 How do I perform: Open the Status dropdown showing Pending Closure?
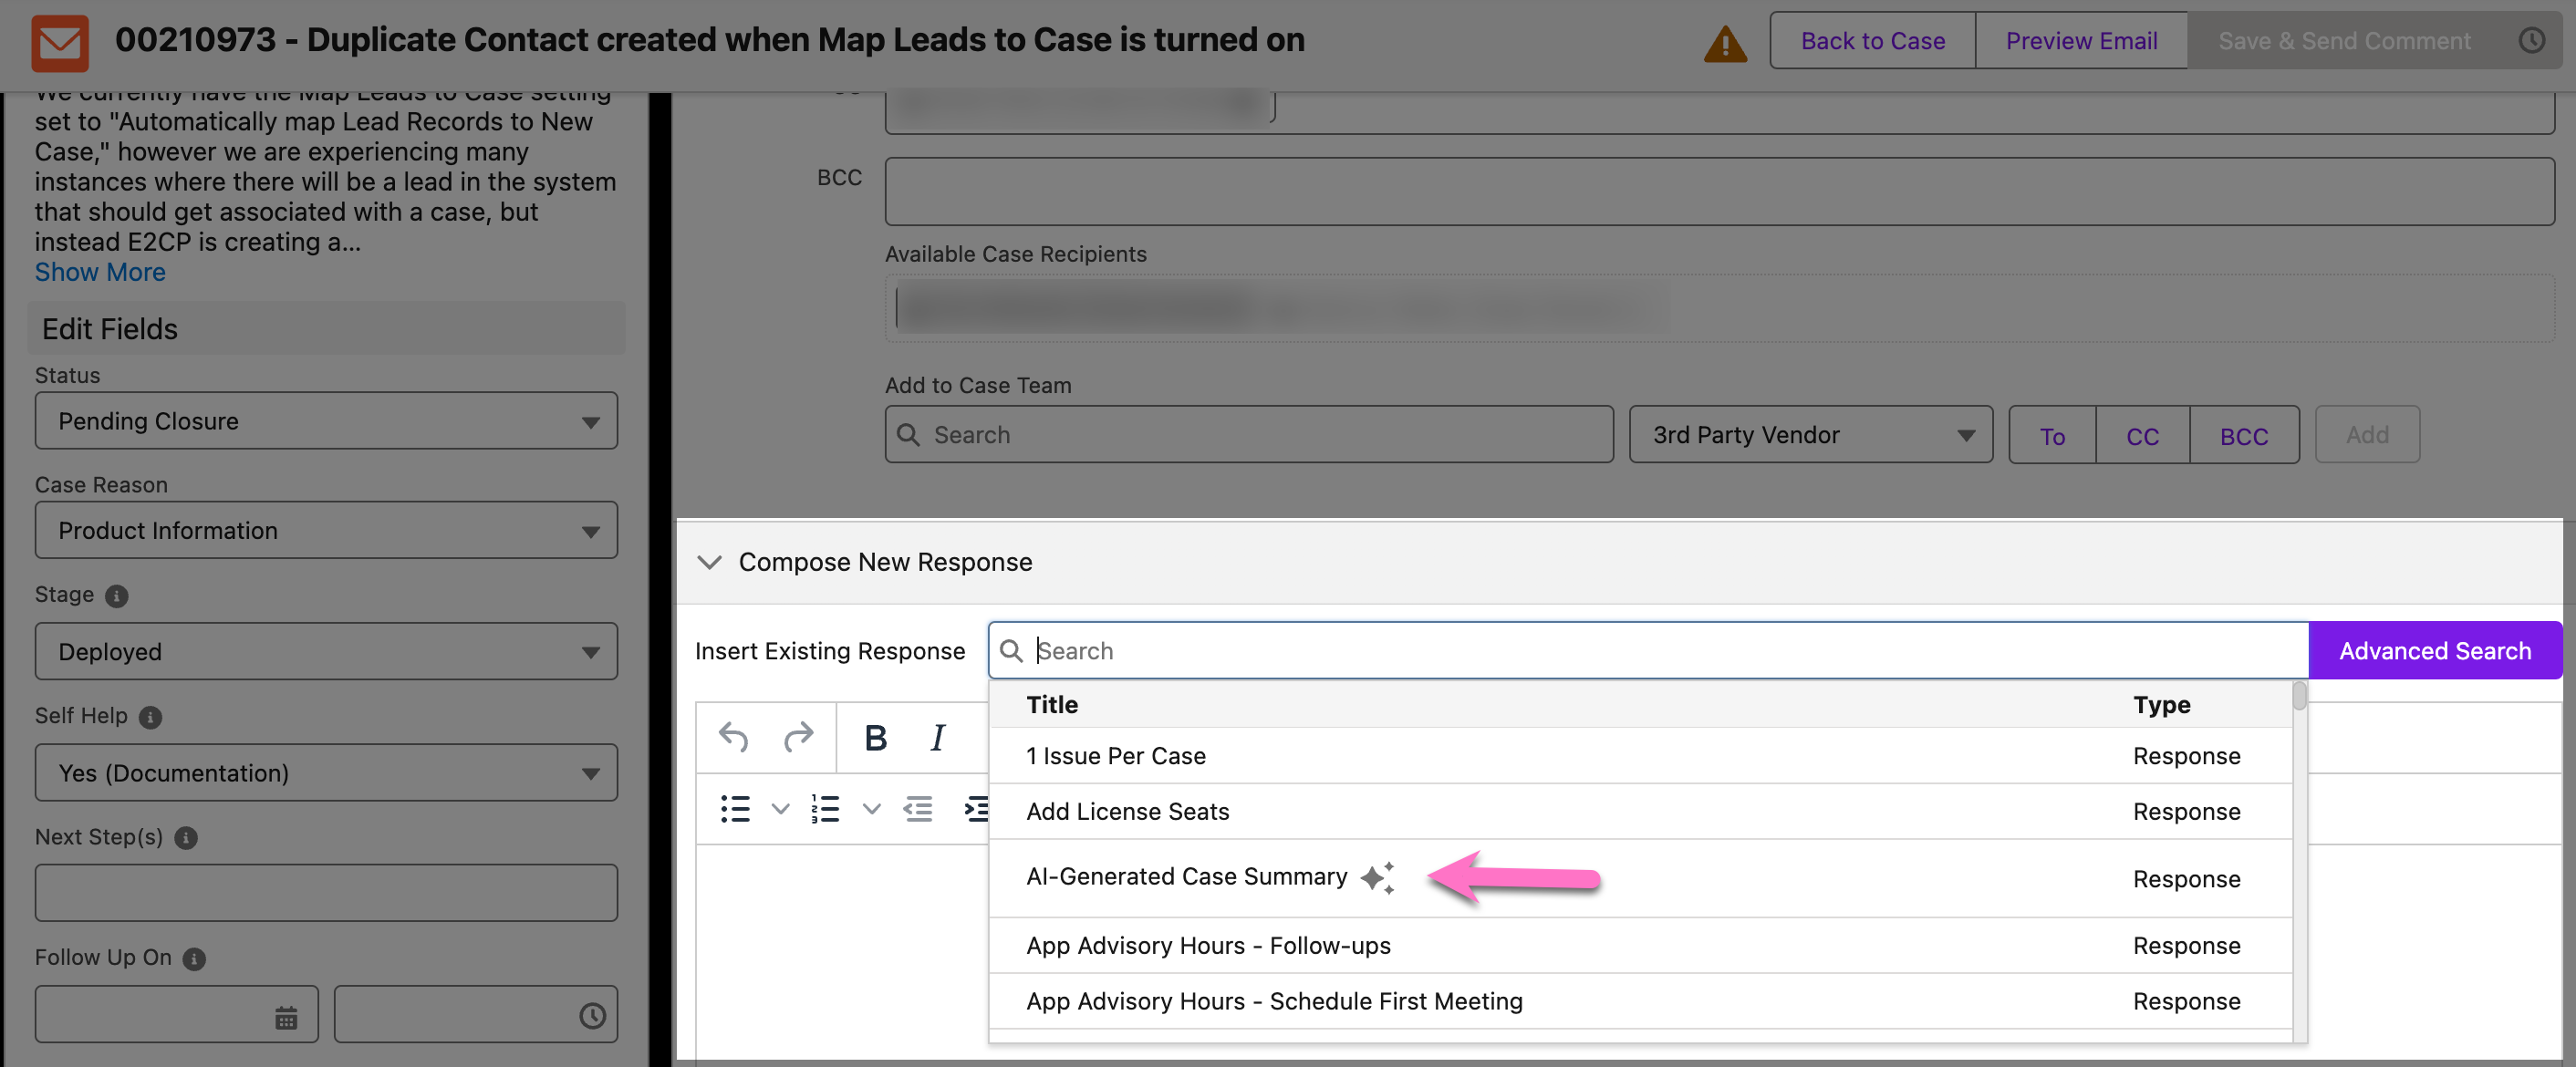pos(326,421)
